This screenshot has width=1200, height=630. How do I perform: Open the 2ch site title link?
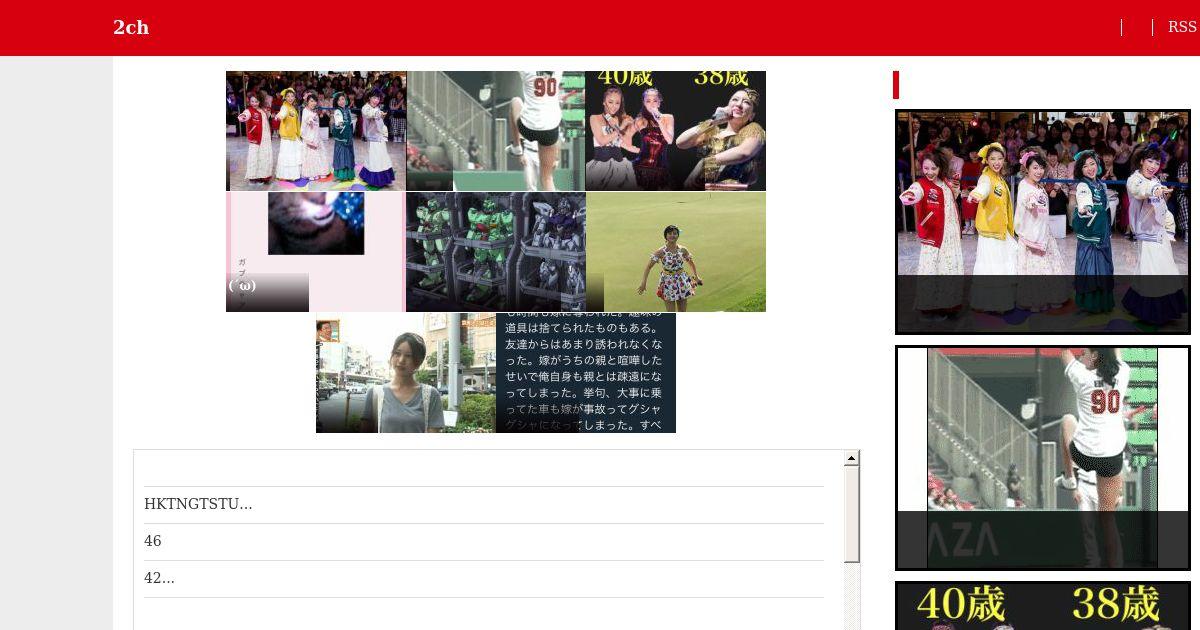tap(131, 28)
